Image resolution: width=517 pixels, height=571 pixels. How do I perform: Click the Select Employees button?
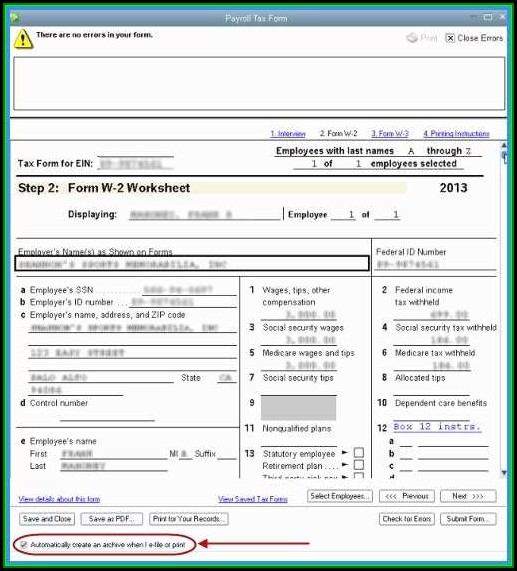[340, 496]
